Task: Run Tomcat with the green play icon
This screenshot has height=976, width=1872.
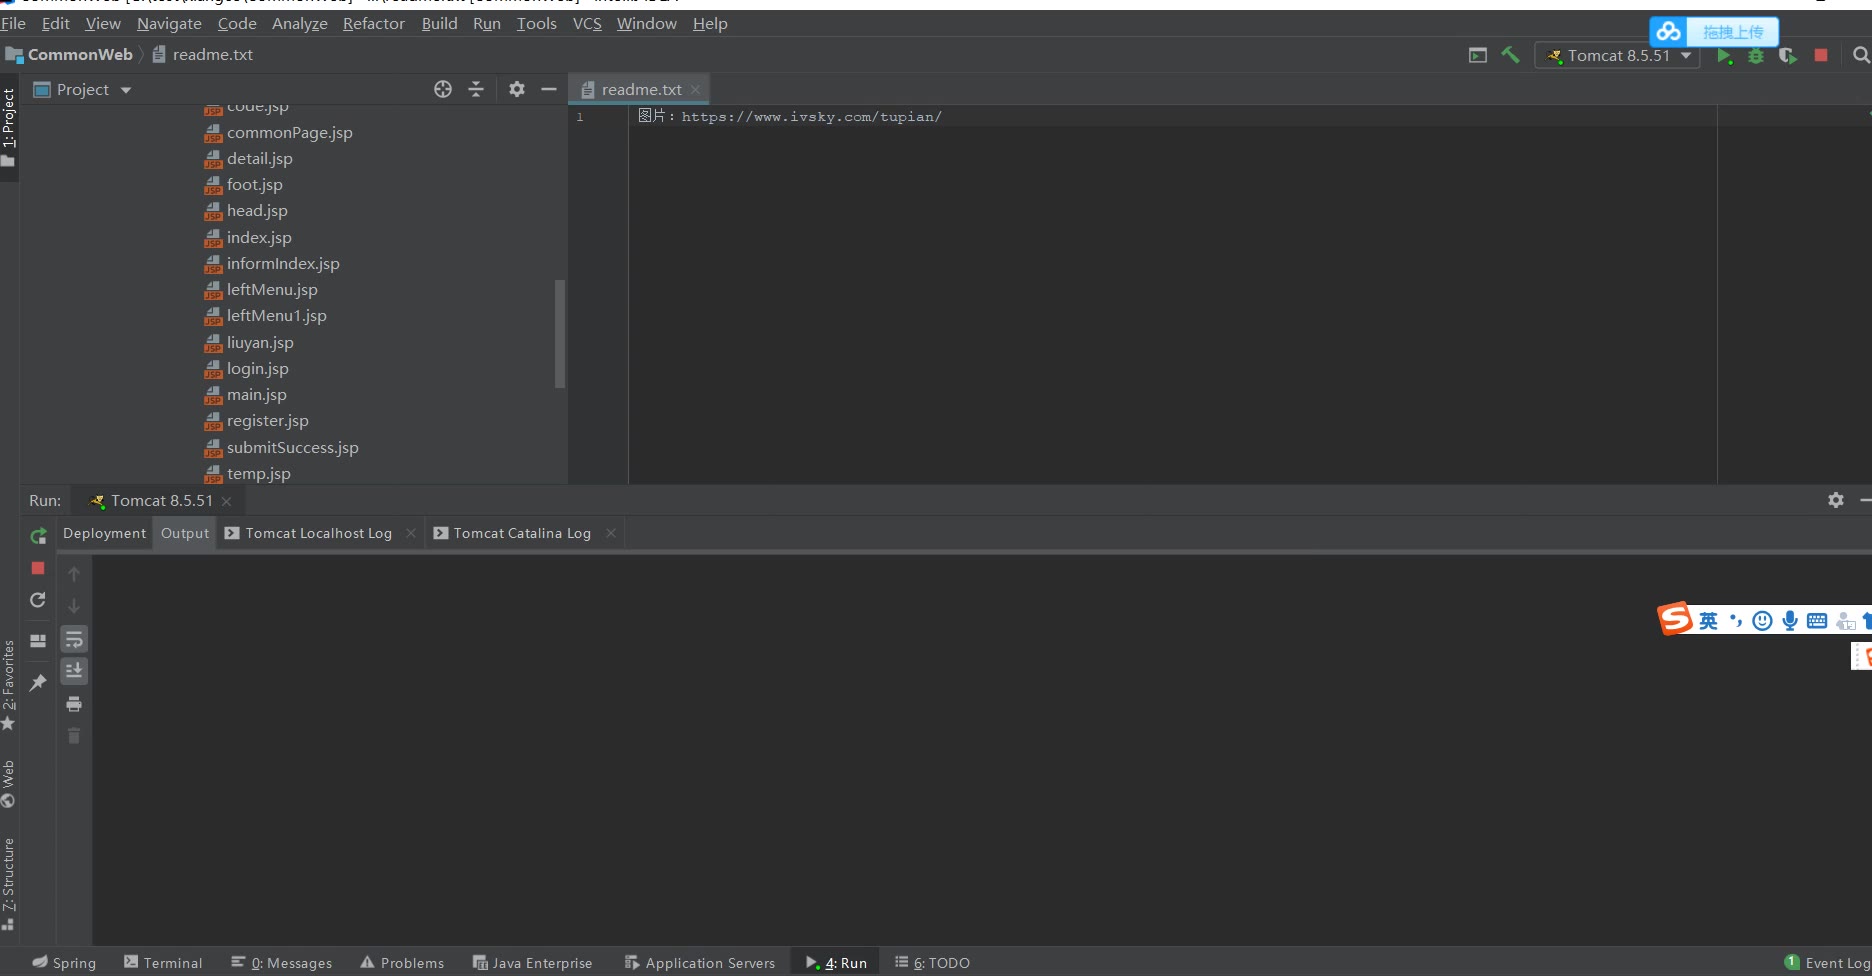Action: (x=1724, y=56)
